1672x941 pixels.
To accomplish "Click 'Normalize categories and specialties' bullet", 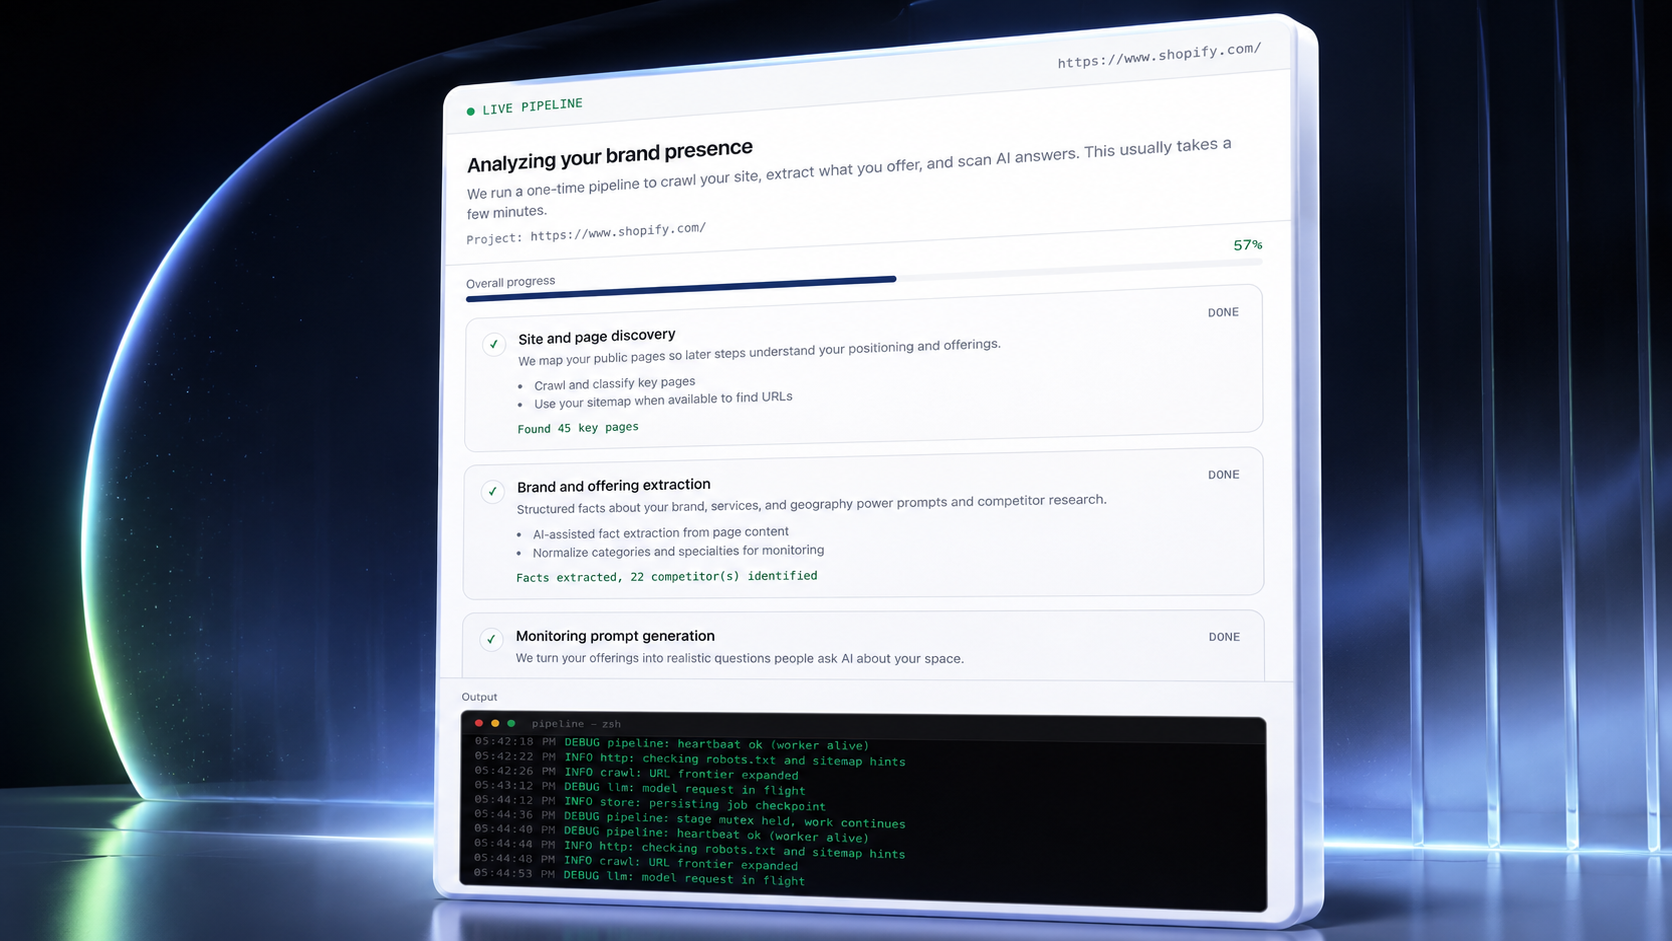I will [678, 551].
